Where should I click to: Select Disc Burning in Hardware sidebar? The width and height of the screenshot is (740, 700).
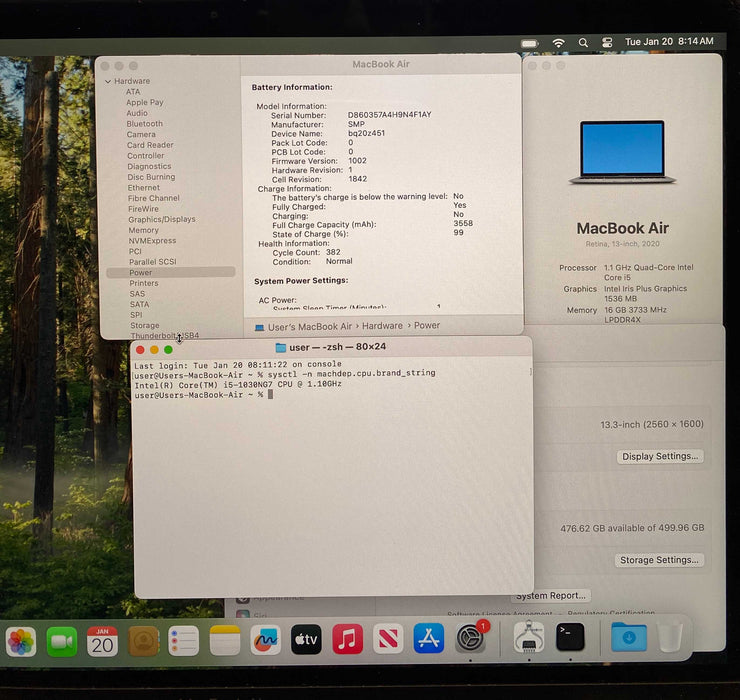[x=151, y=177]
